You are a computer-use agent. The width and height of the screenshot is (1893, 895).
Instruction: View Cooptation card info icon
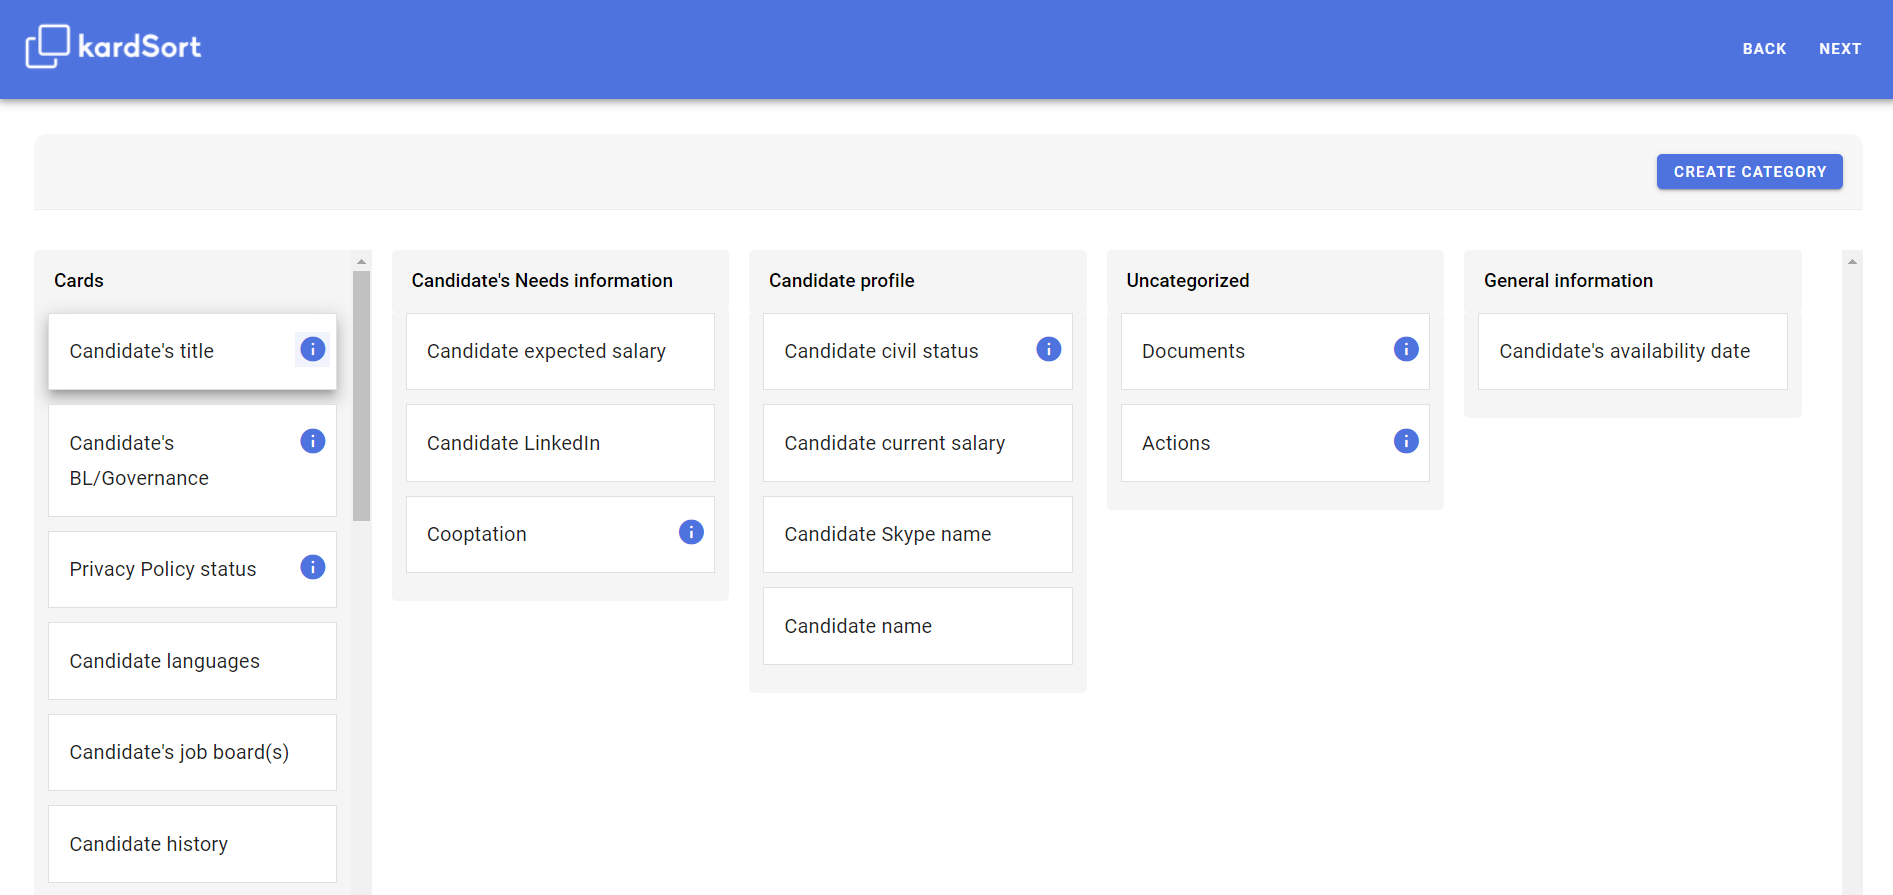click(x=691, y=532)
